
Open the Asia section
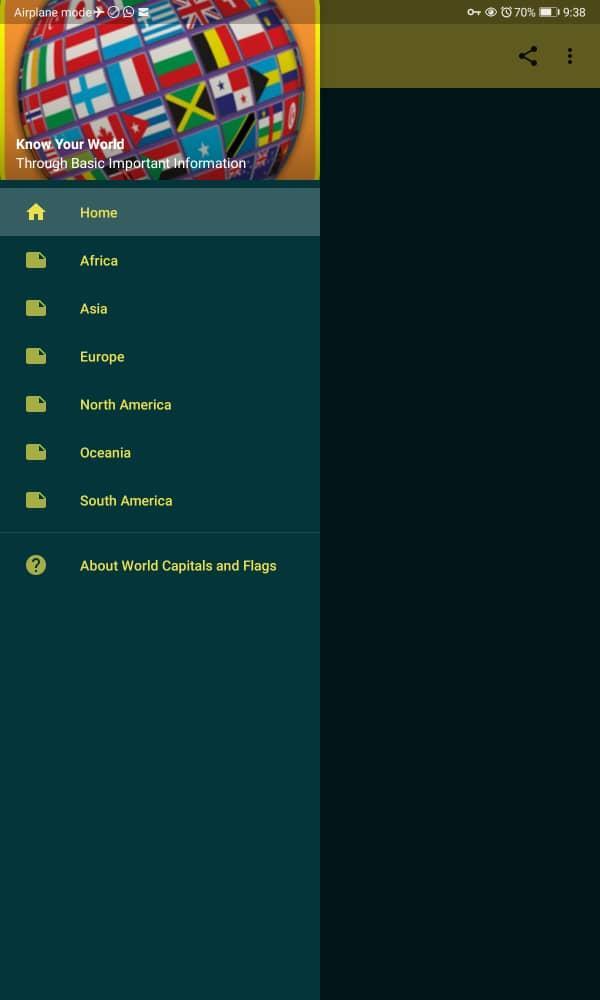pyautogui.click(x=160, y=308)
